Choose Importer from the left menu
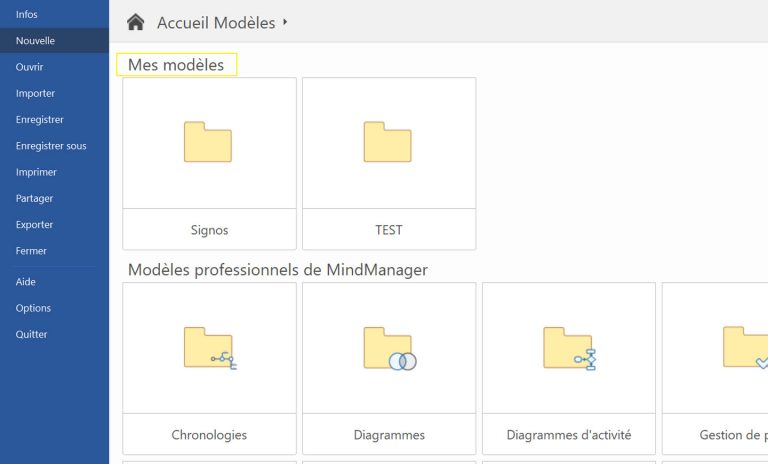 coord(35,93)
